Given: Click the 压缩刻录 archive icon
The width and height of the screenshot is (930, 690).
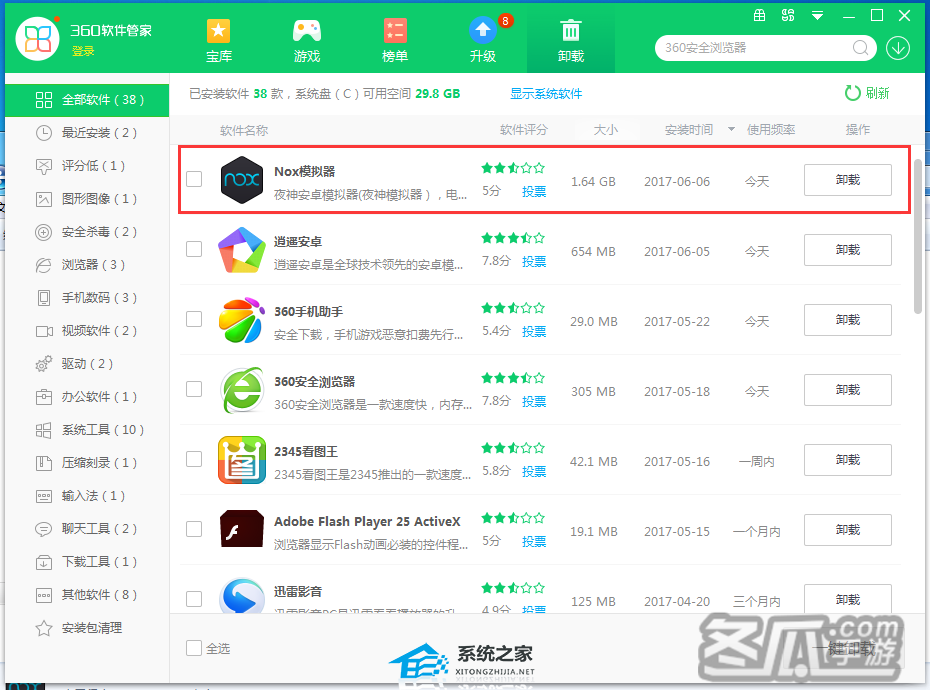Looking at the screenshot, I should tap(44, 463).
